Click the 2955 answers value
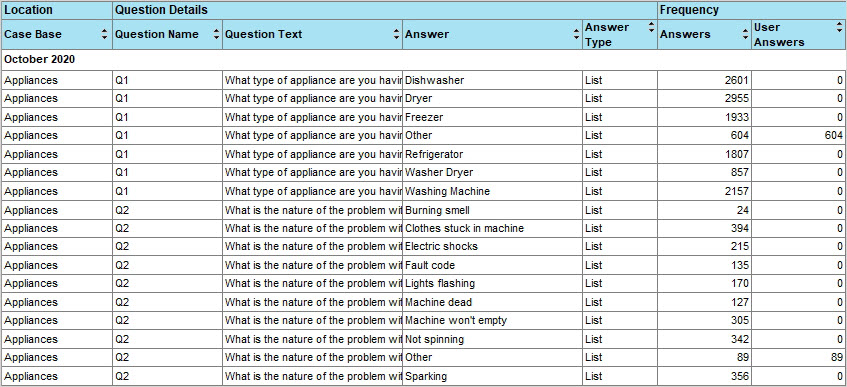This screenshot has width=847, height=387. tap(737, 99)
